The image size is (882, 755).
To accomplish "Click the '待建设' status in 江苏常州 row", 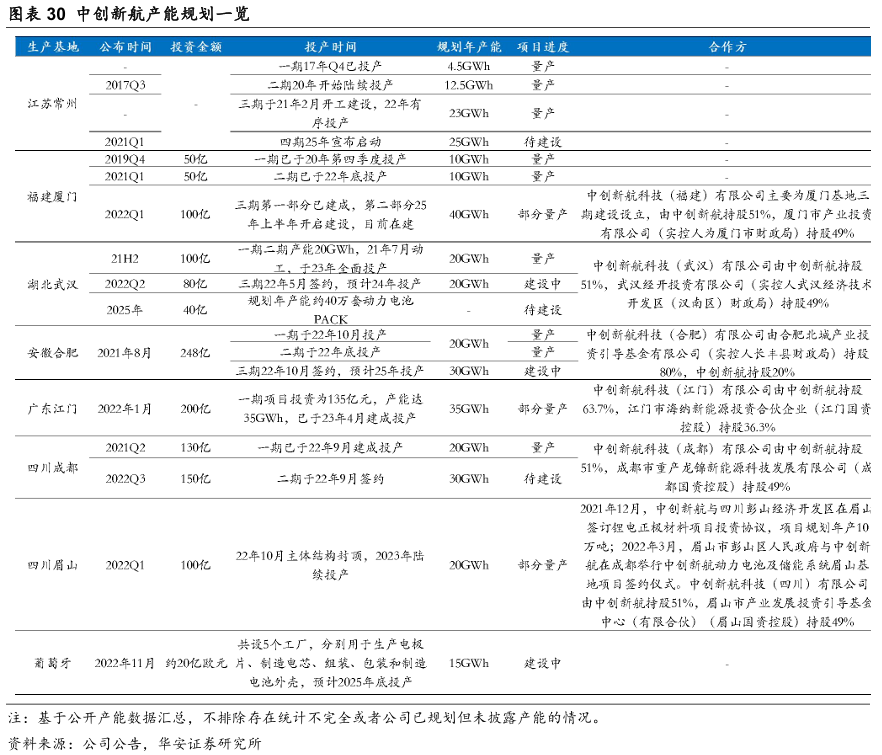I will 543,142.
